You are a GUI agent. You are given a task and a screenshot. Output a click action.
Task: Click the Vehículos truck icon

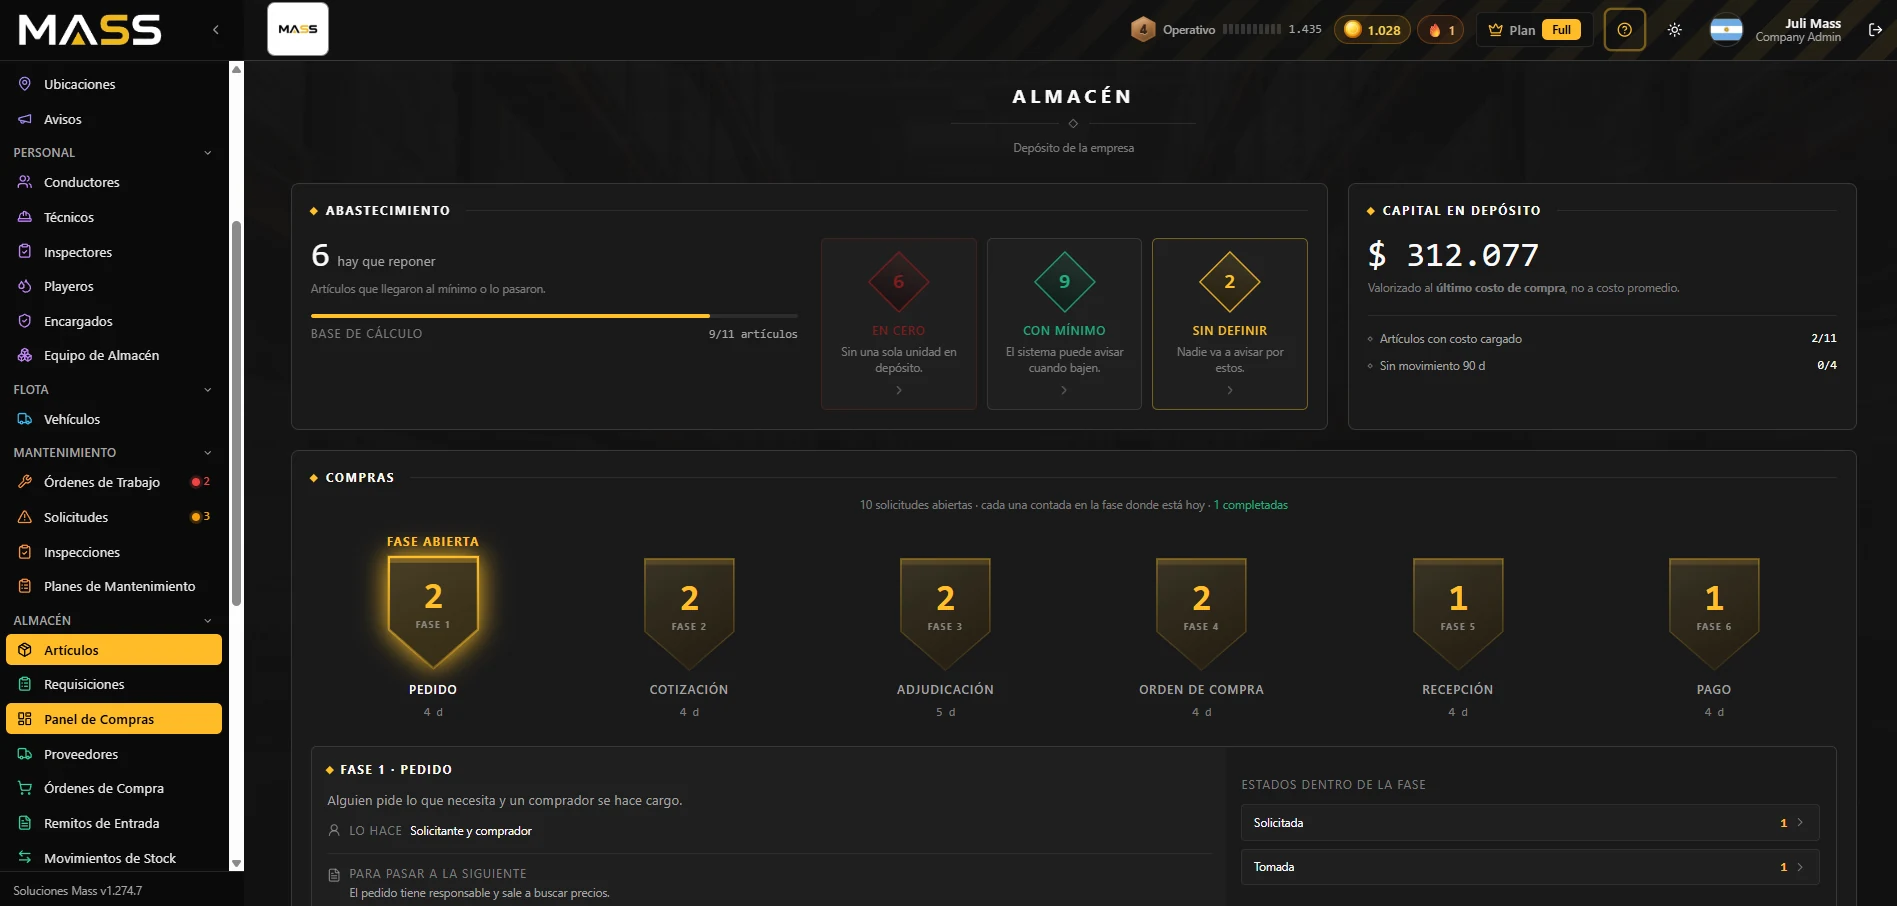point(25,419)
